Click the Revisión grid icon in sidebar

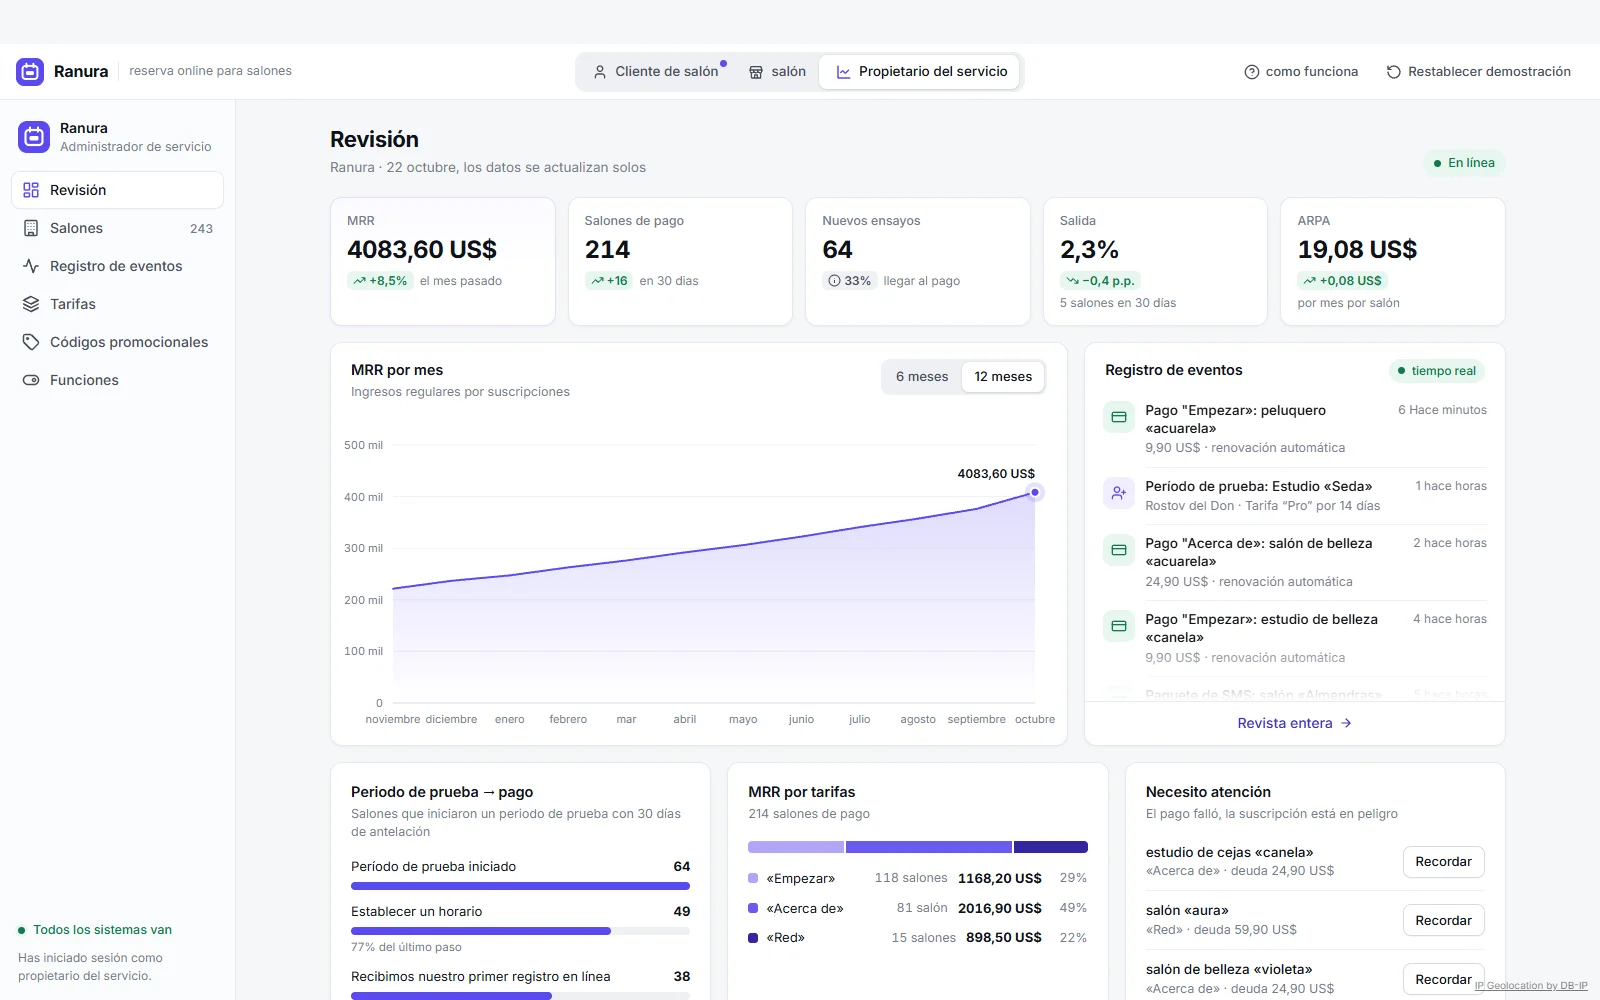(x=31, y=190)
